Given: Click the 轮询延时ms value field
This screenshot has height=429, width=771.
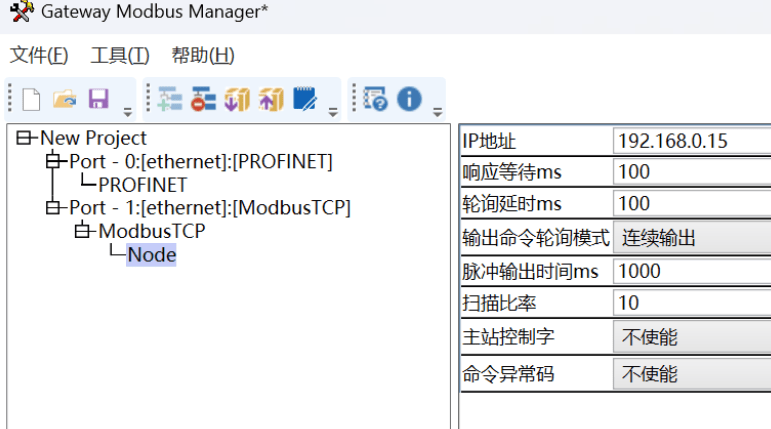Looking at the screenshot, I should (692, 203).
